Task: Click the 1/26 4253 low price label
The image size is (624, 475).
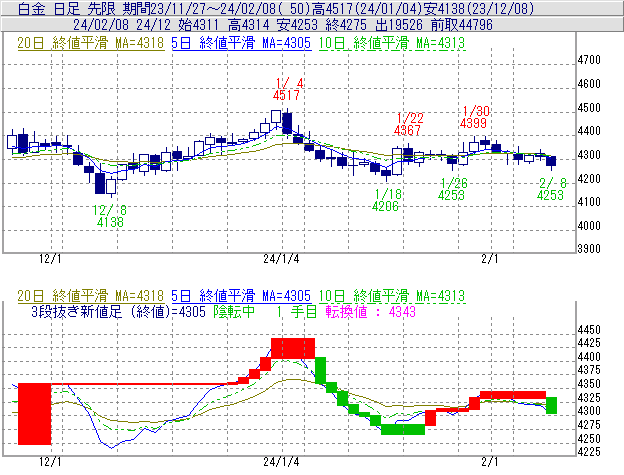Action: (453, 189)
